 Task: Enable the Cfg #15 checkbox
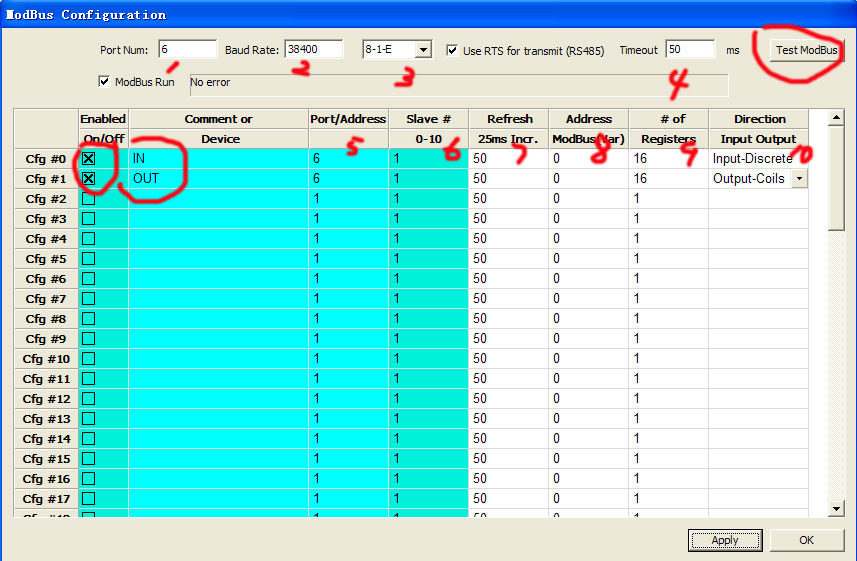(89, 459)
